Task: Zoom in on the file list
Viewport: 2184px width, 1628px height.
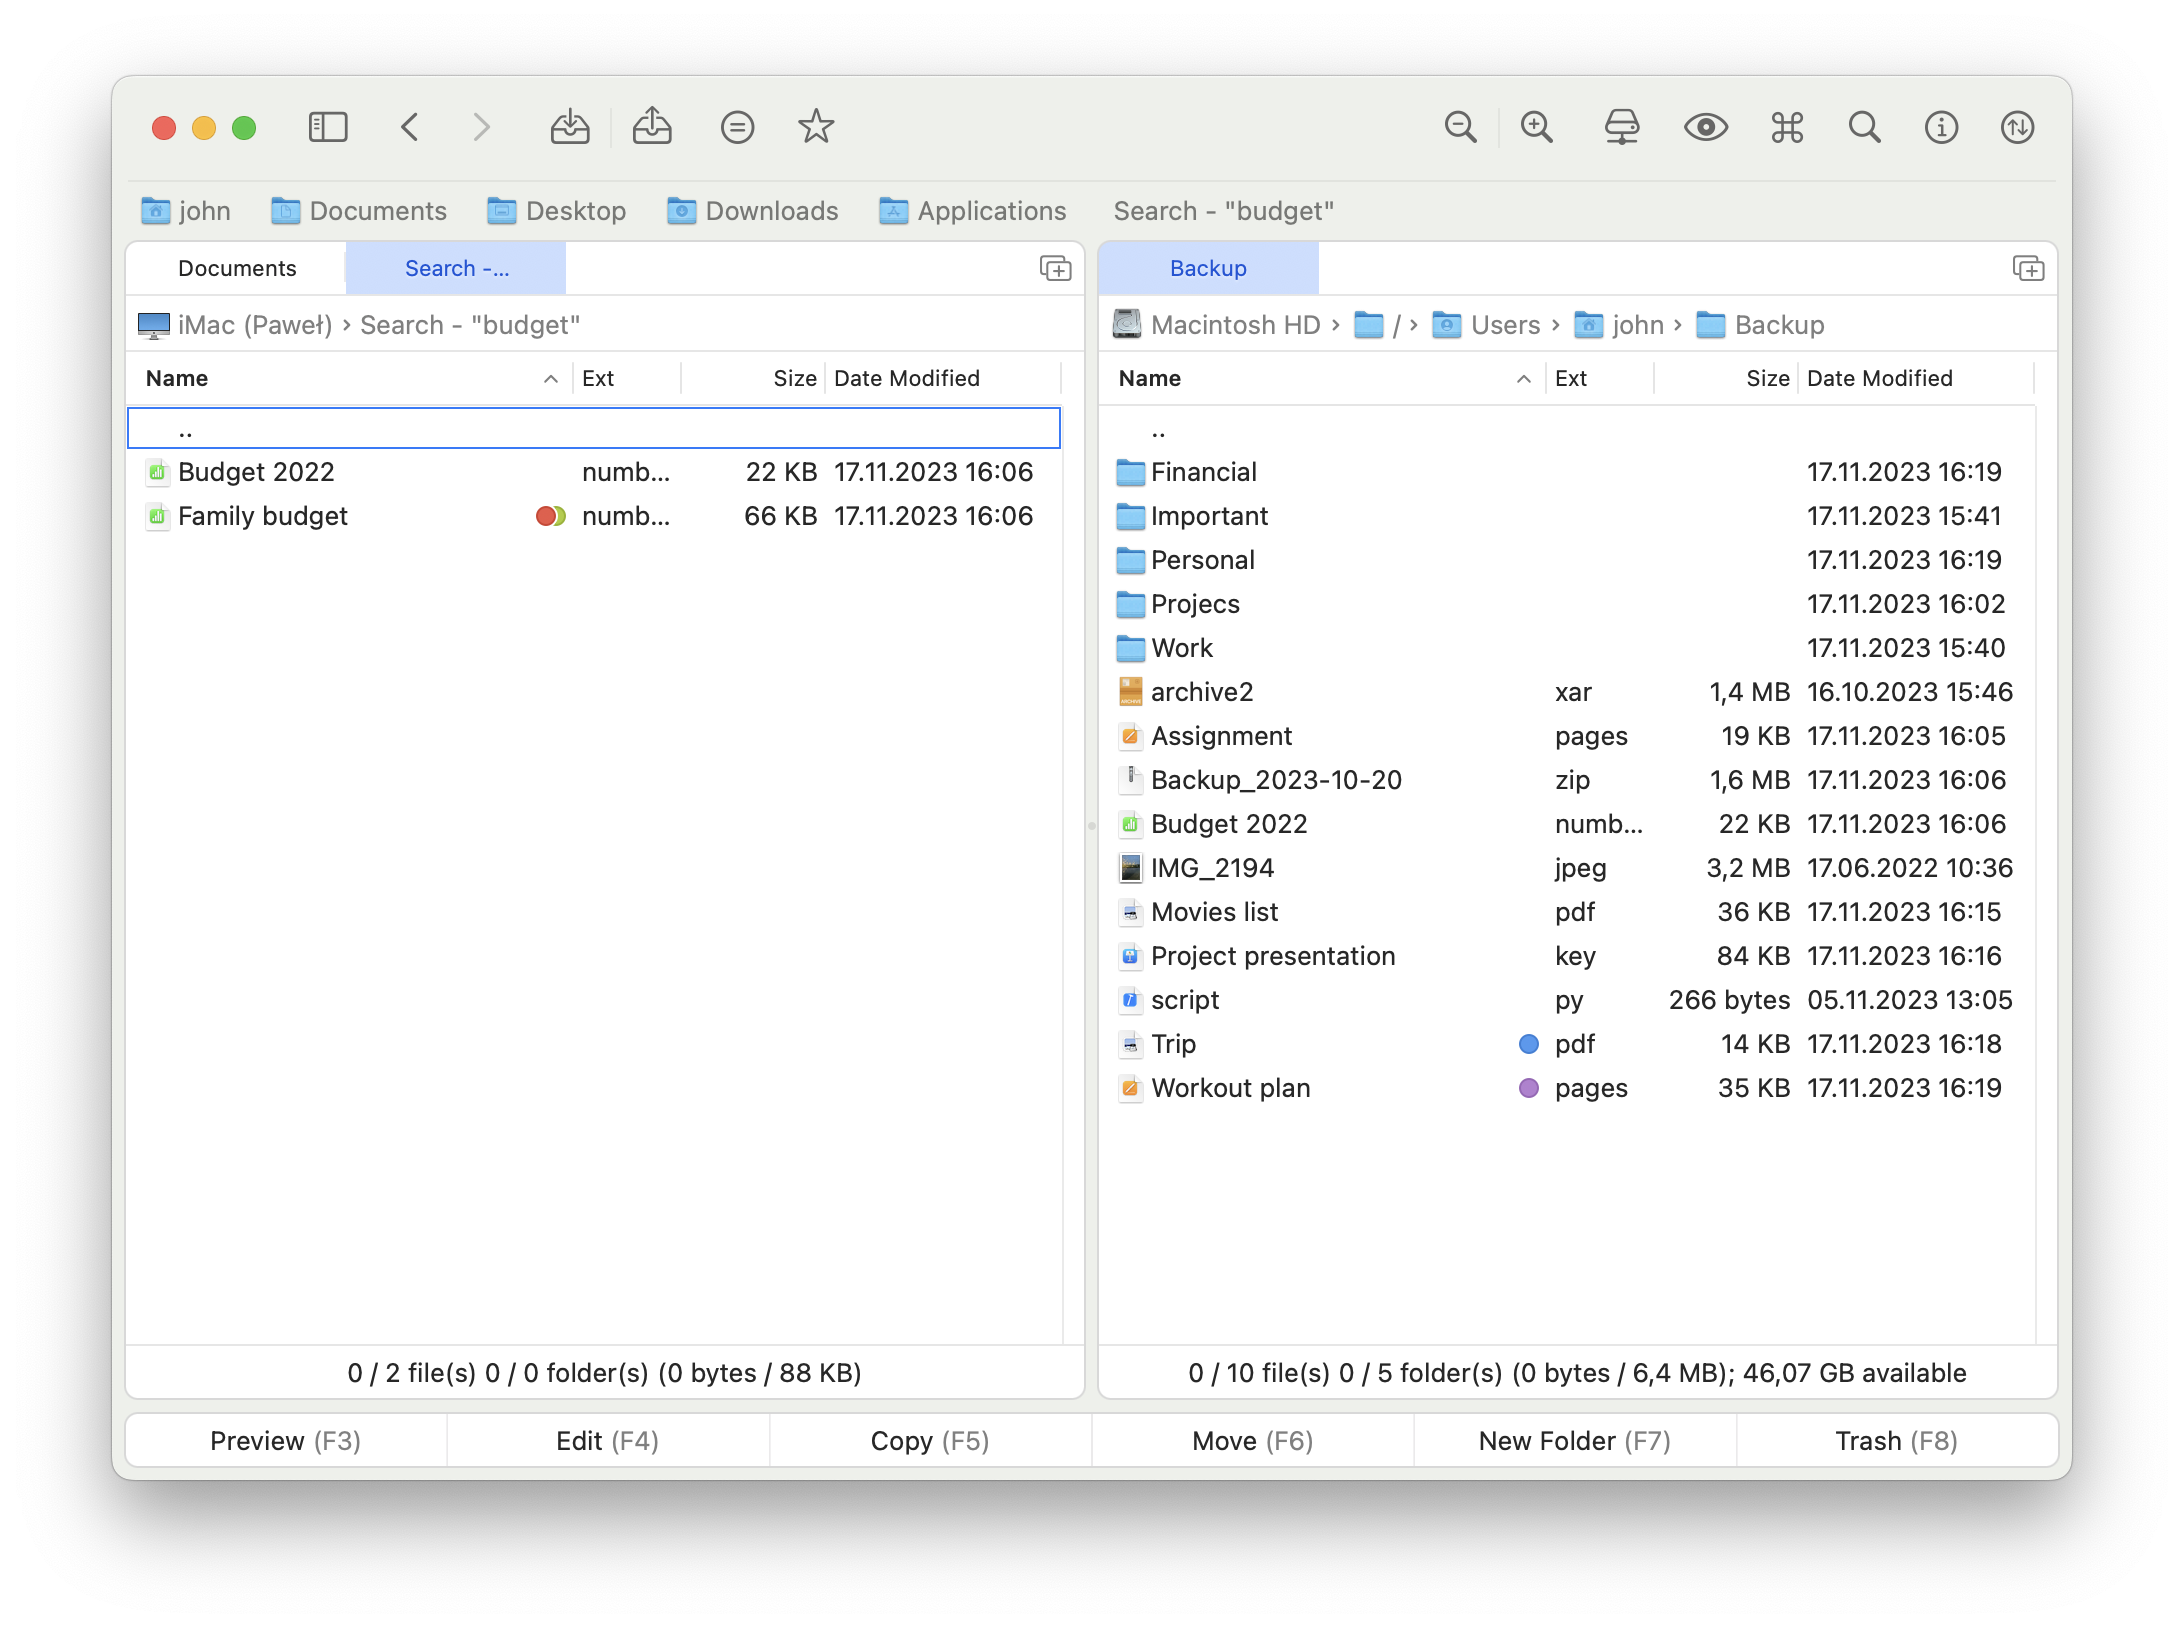Action: 1537,127
